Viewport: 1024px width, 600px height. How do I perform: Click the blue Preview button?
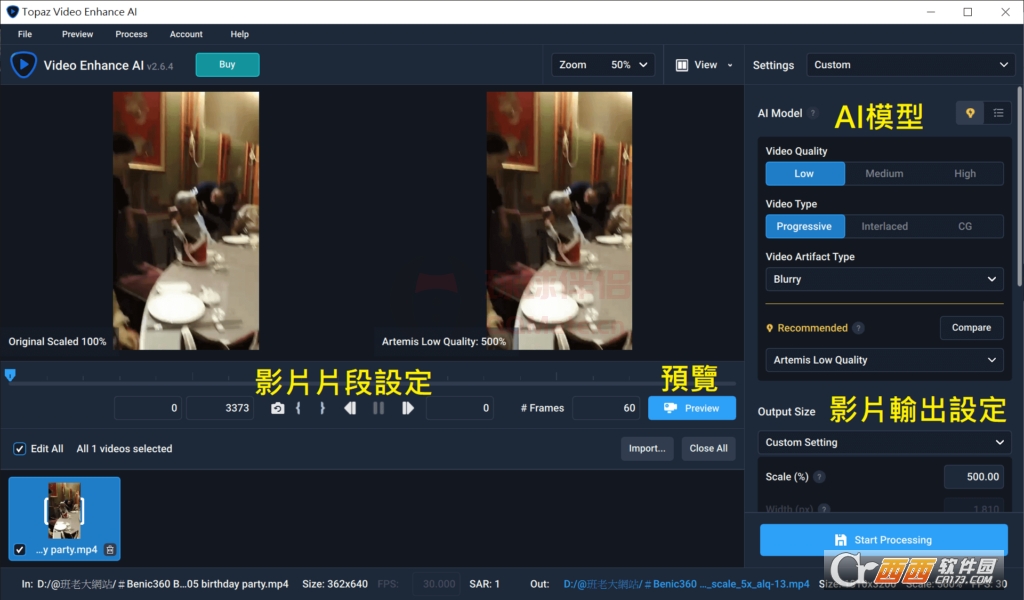692,408
